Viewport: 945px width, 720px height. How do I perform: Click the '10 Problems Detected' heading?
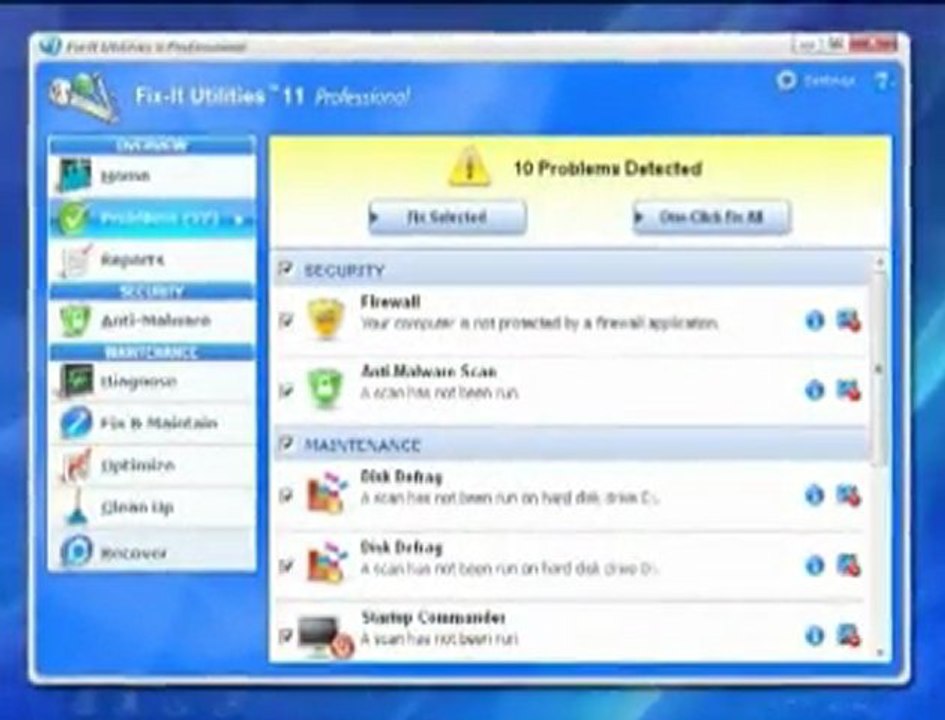click(x=608, y=168)
